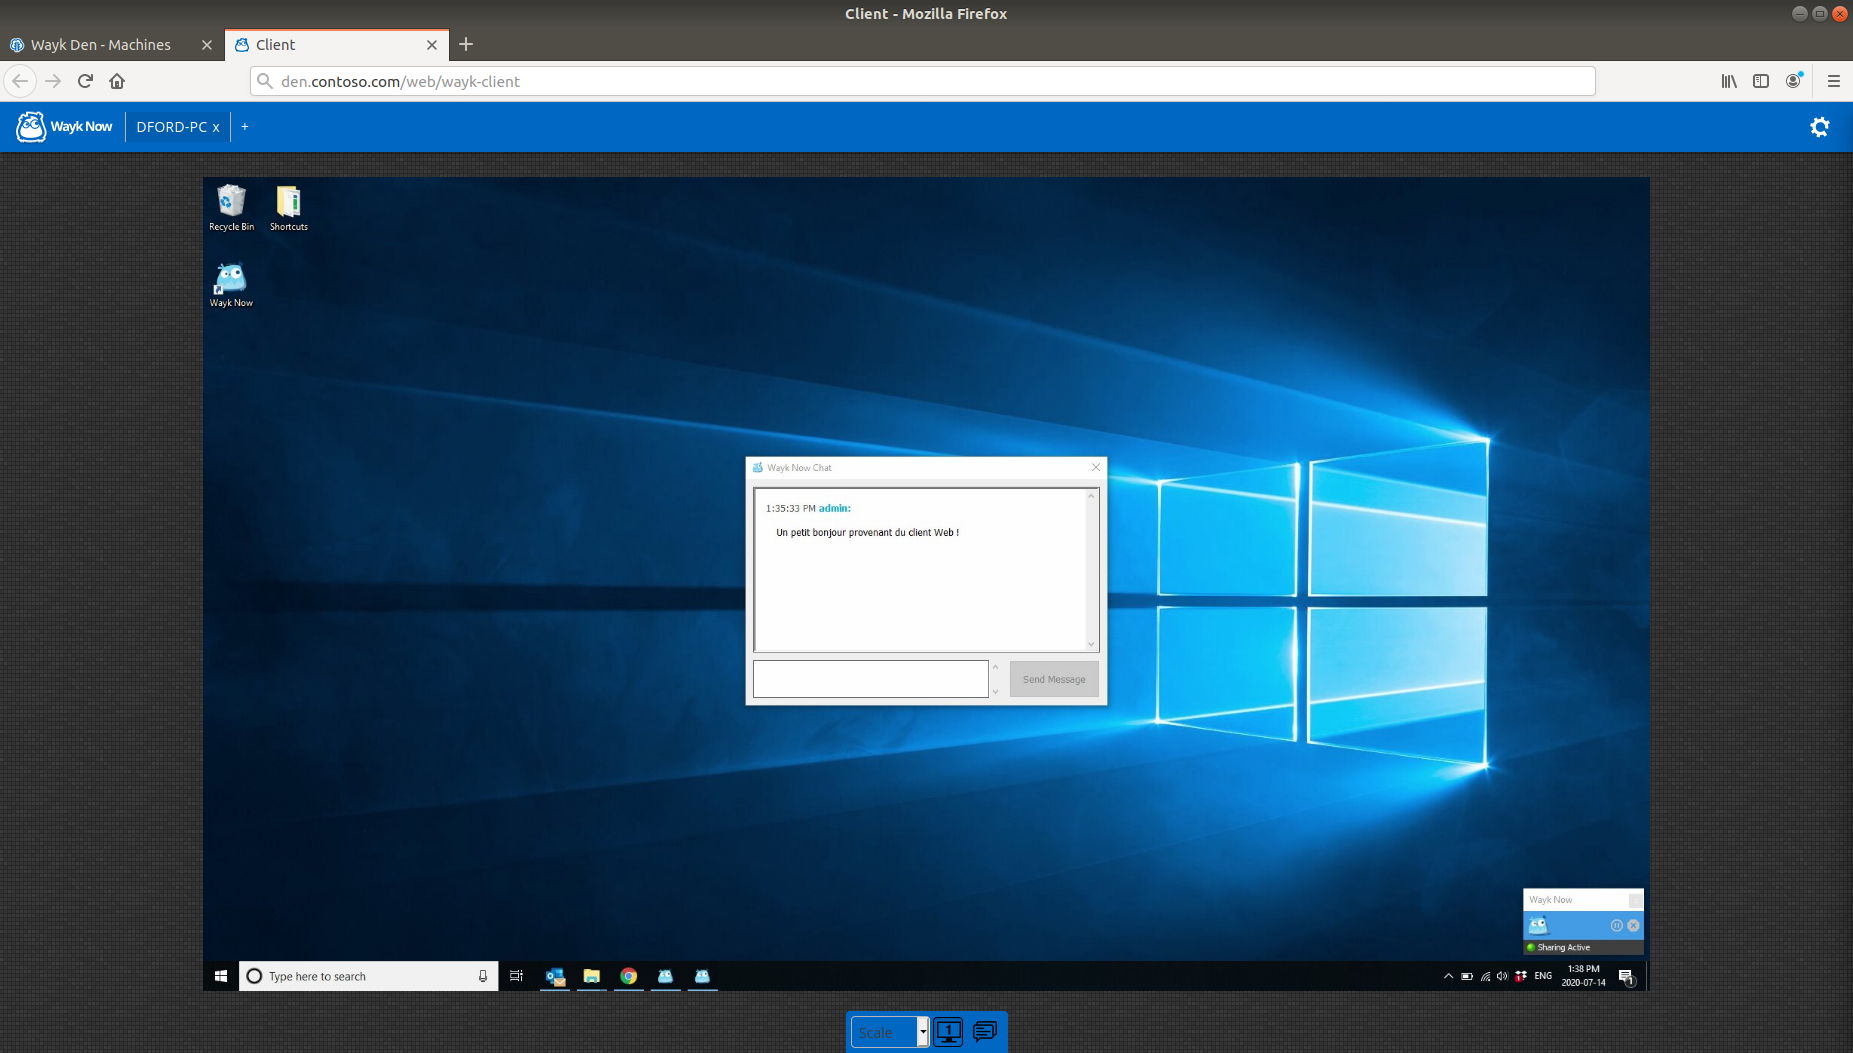1853x1053 pixels.
Task: Go back in browser history
Action: 20,81
